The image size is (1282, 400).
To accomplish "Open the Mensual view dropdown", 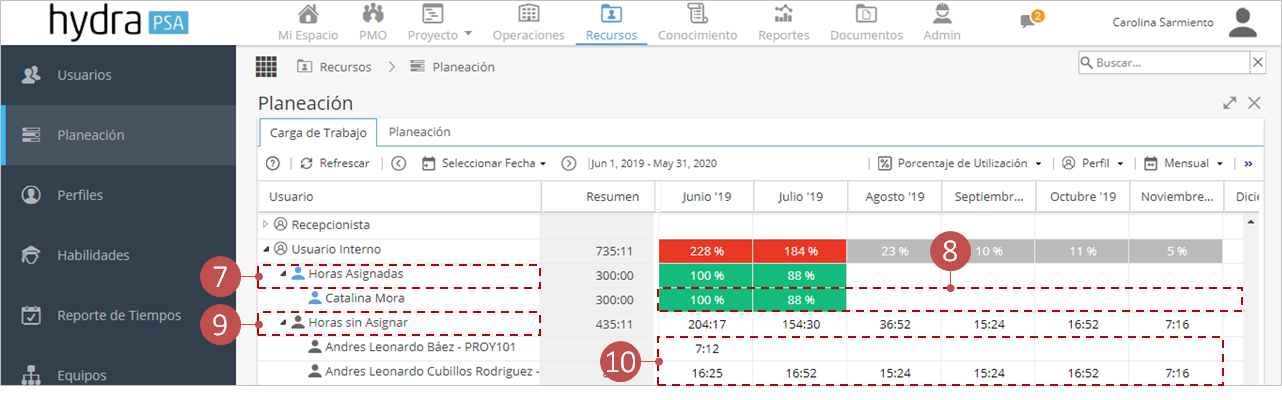I will (x=1184, y=163).
